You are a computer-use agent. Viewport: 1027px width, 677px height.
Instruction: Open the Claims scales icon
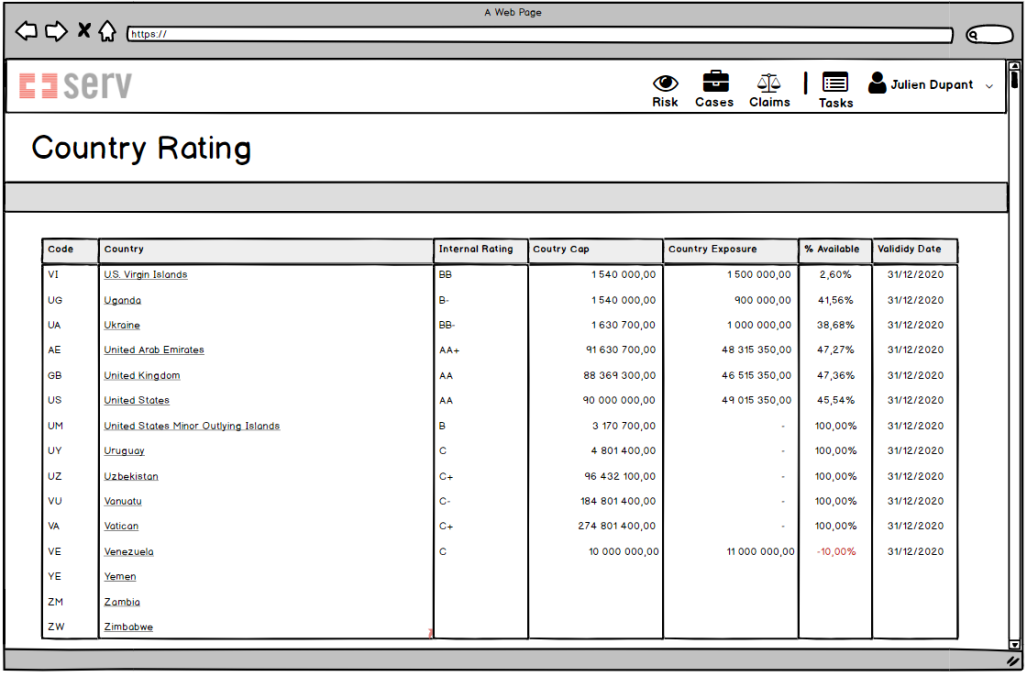pos(769,82)
